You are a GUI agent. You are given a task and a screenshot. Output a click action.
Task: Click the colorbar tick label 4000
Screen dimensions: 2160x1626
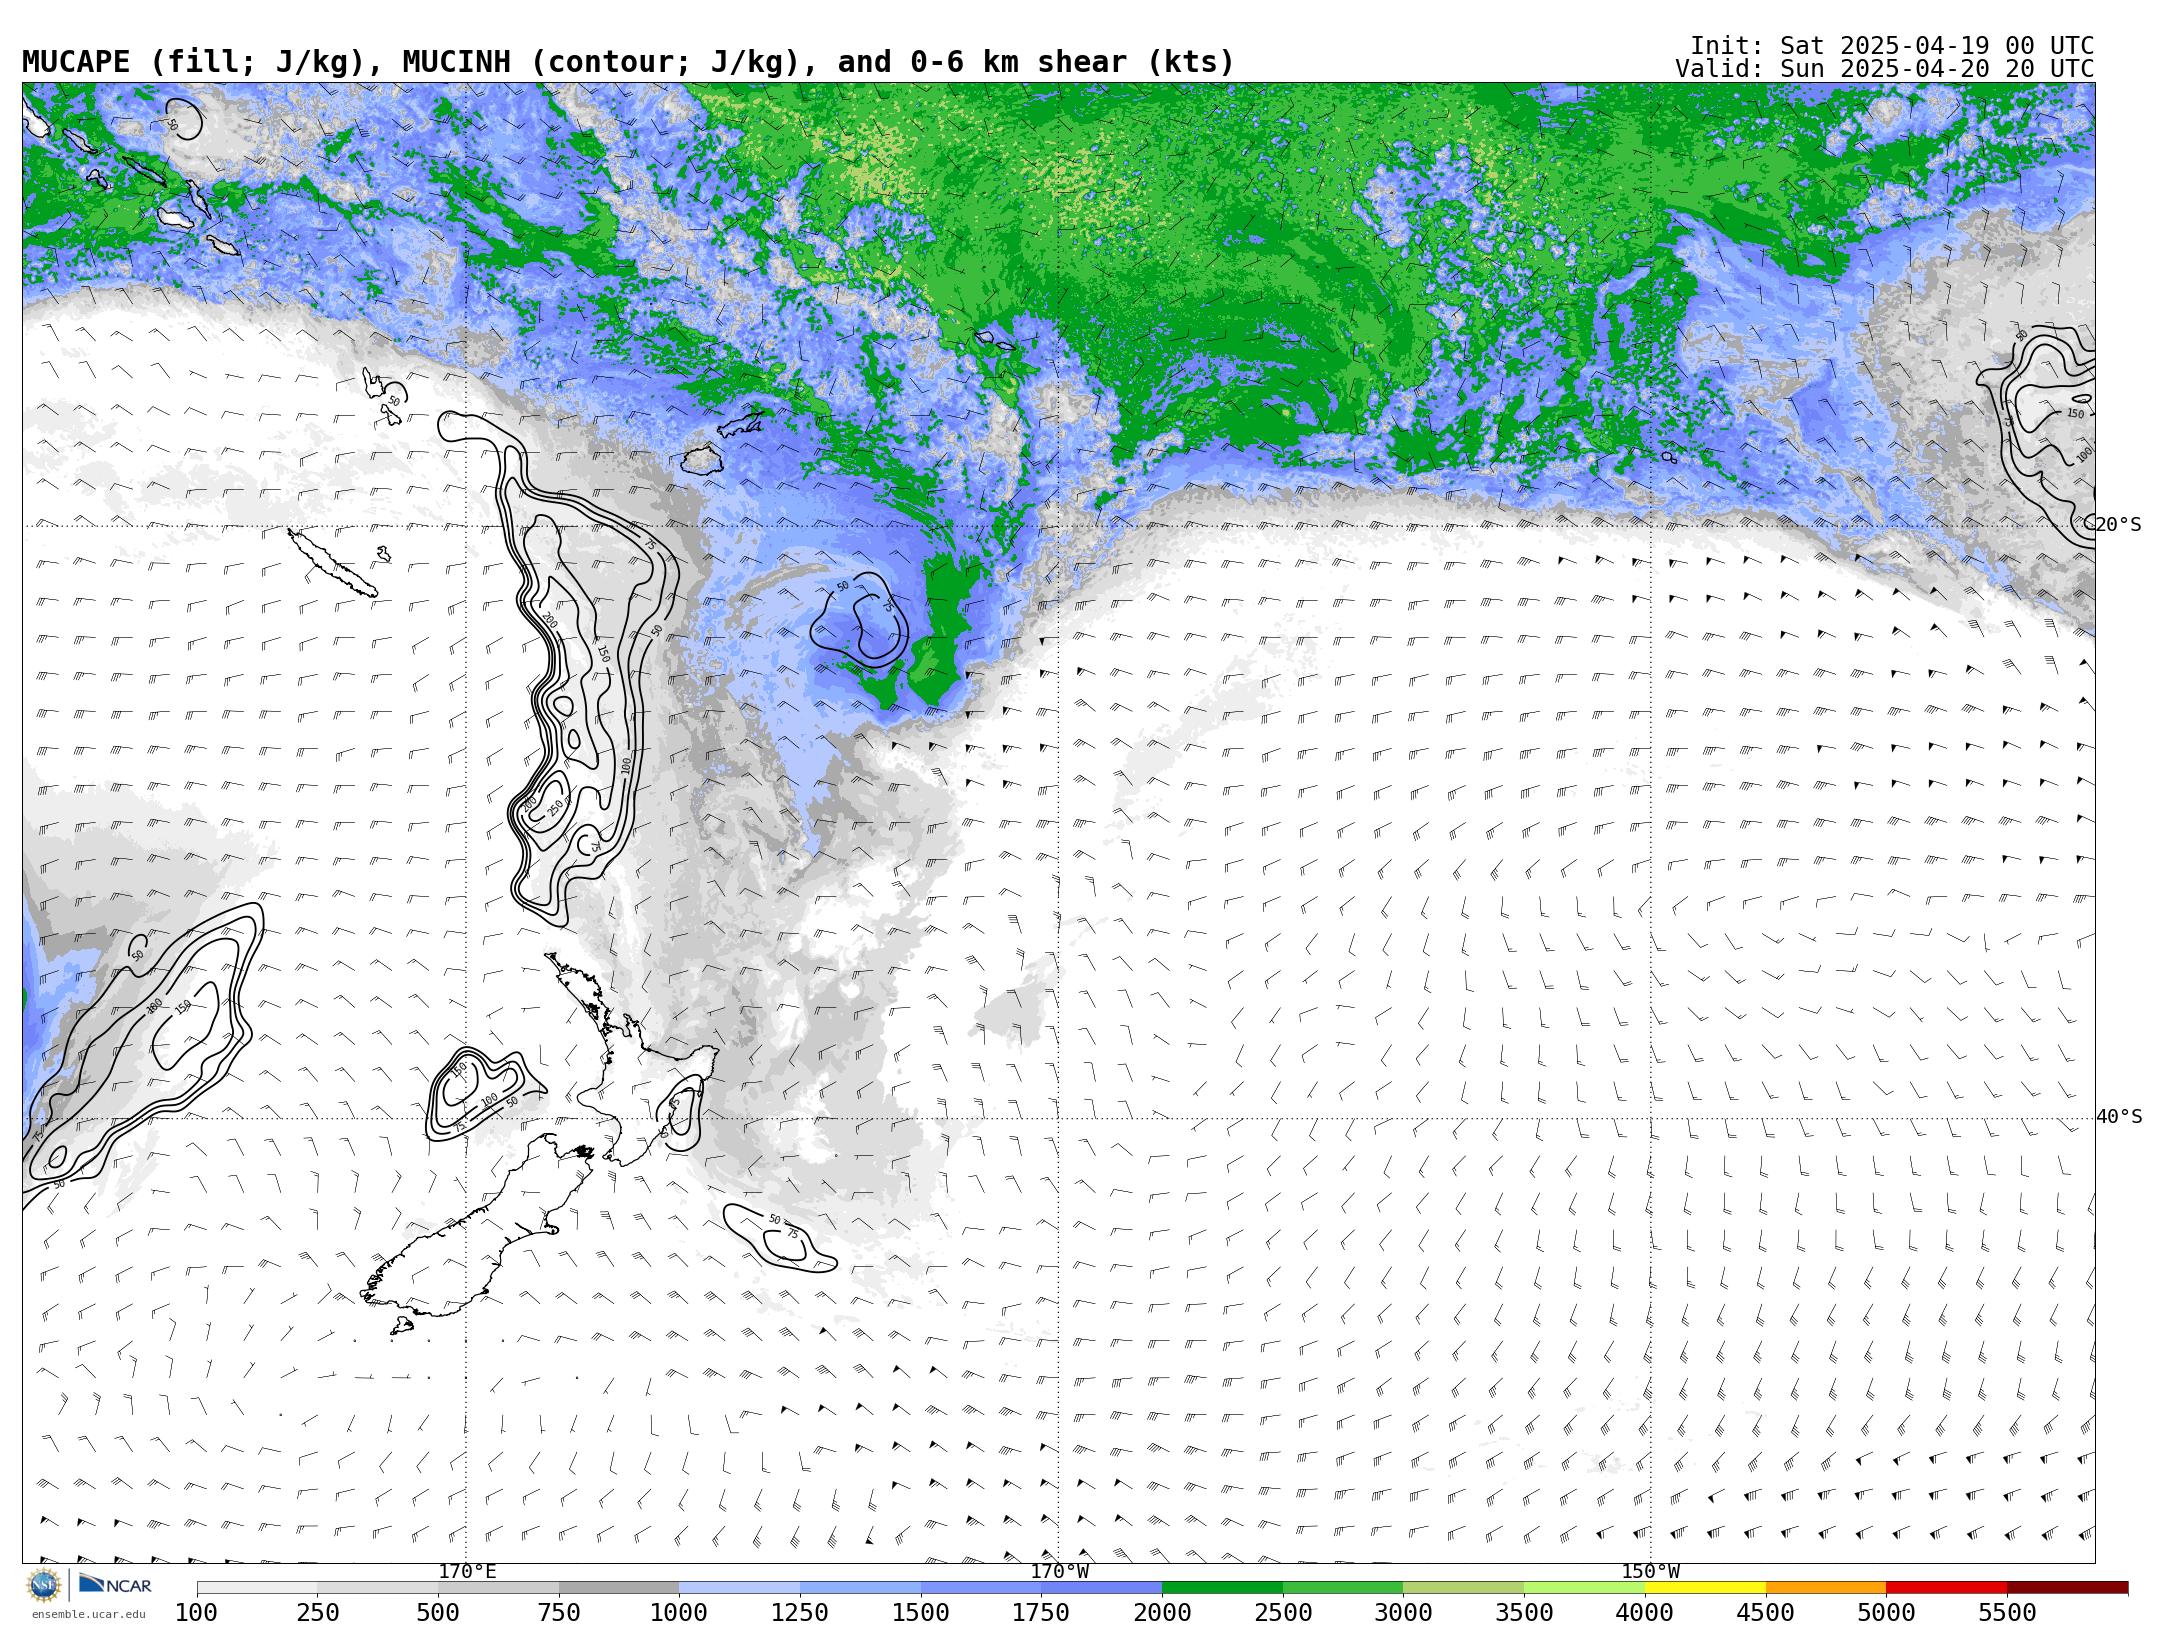point(1645,1613)
